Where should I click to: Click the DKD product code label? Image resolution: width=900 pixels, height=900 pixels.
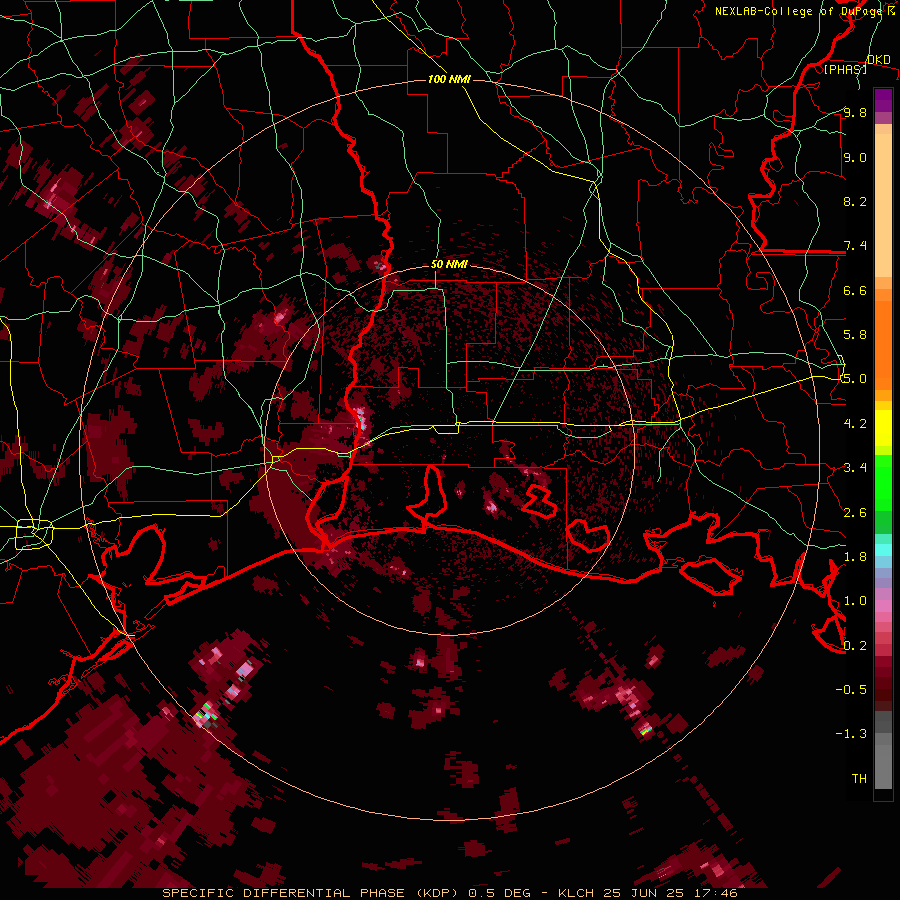(x=879, y=60)
